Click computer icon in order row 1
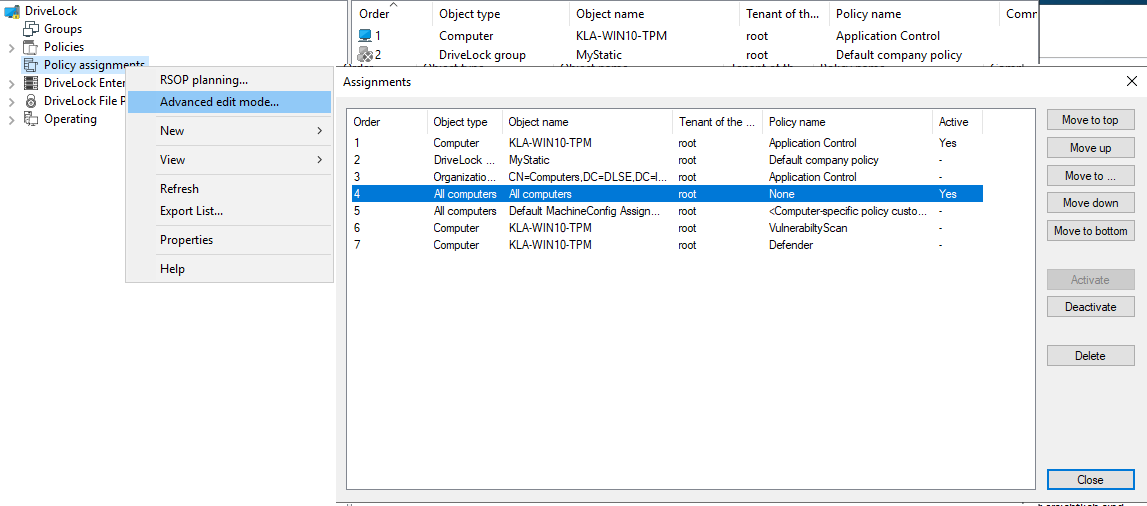Viewport: 1147px width, 506px height. [x=365, y=36]
